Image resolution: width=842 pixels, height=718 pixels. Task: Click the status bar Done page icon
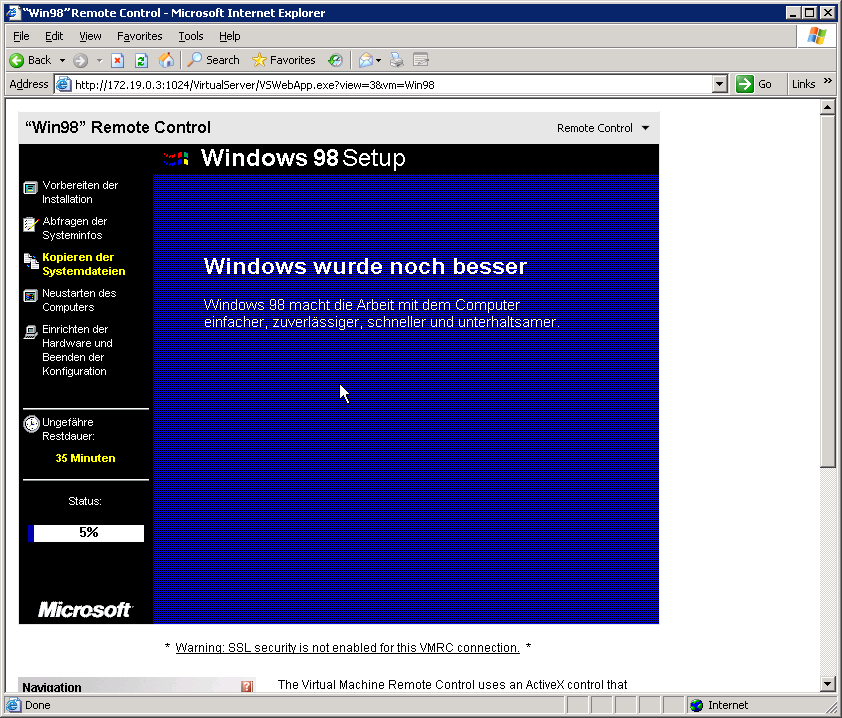[13, 705]
